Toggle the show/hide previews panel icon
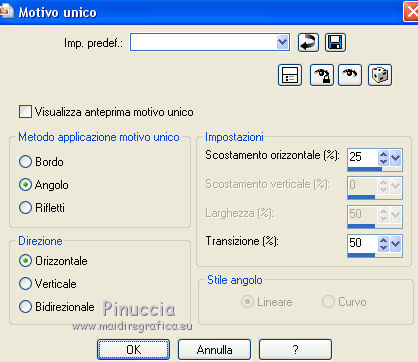The width and height of the screenshot is (418, 362). 290,75
